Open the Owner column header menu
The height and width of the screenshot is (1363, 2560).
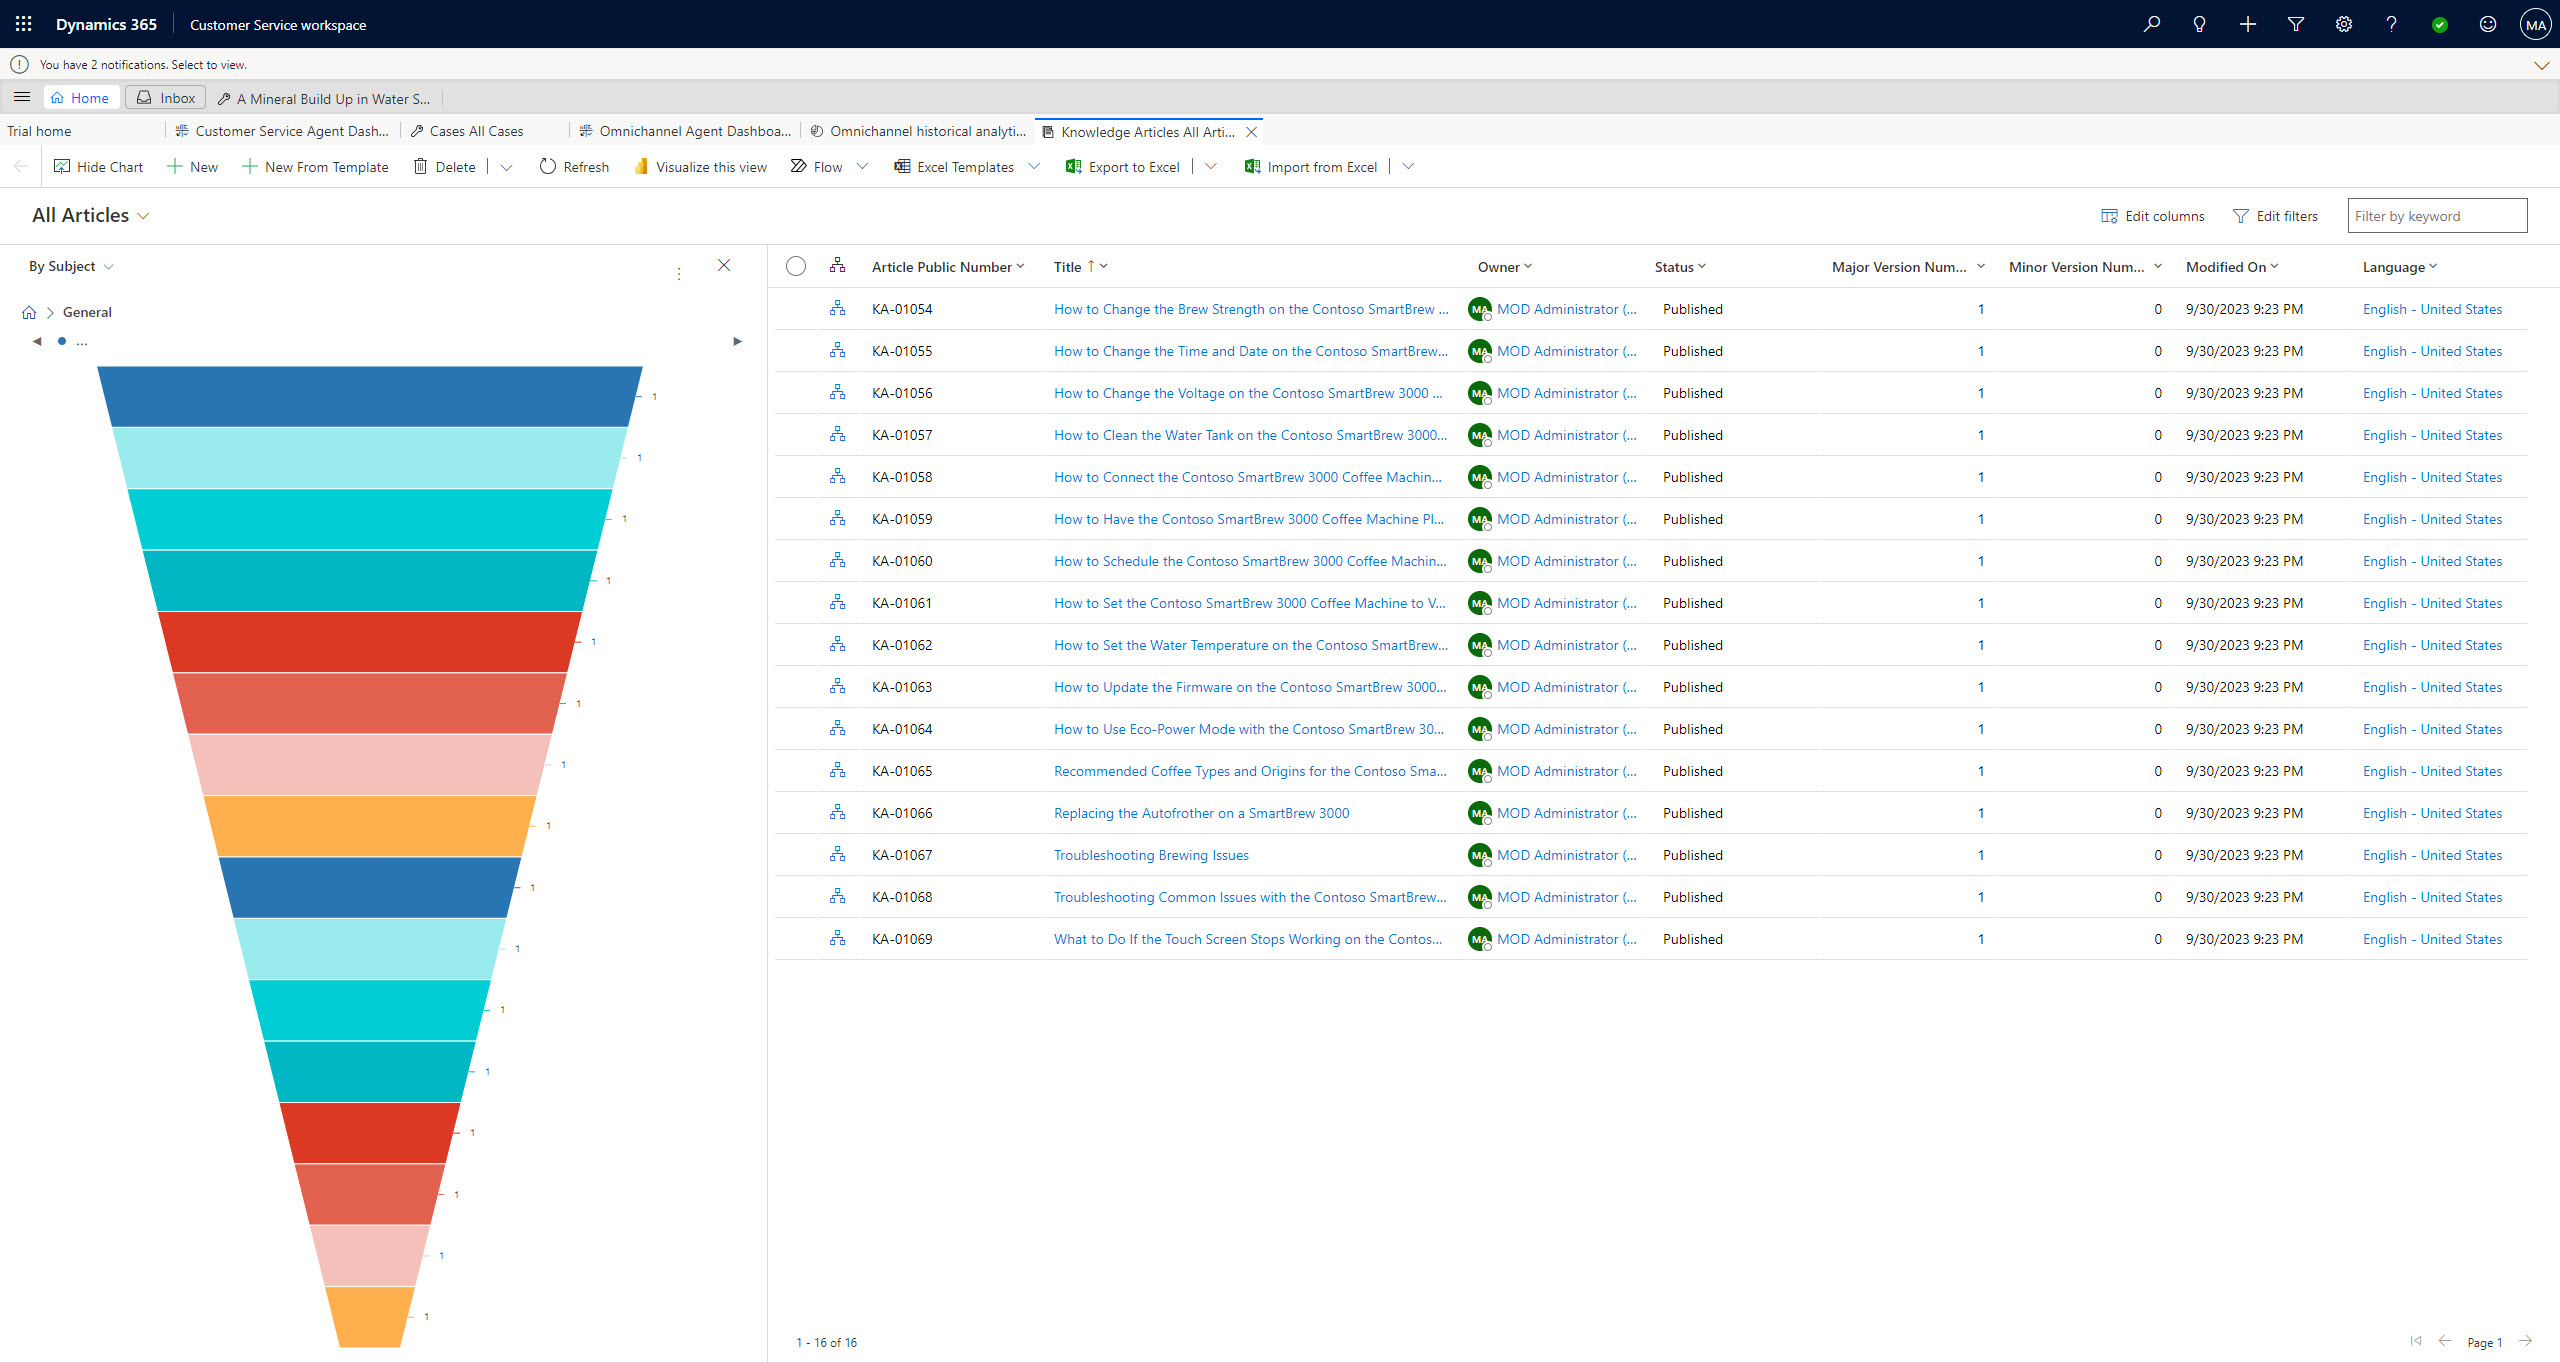pos(1505,267)
